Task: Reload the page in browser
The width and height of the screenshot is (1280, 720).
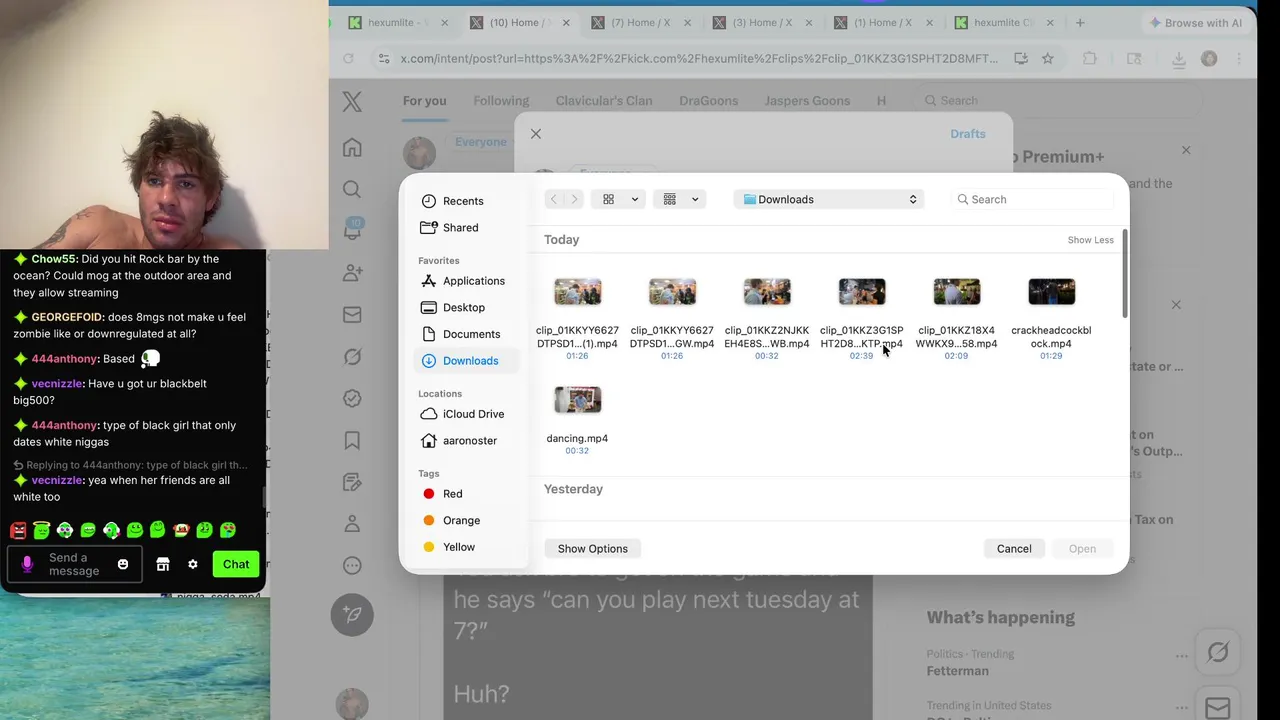Action: (x=348, y=59)
